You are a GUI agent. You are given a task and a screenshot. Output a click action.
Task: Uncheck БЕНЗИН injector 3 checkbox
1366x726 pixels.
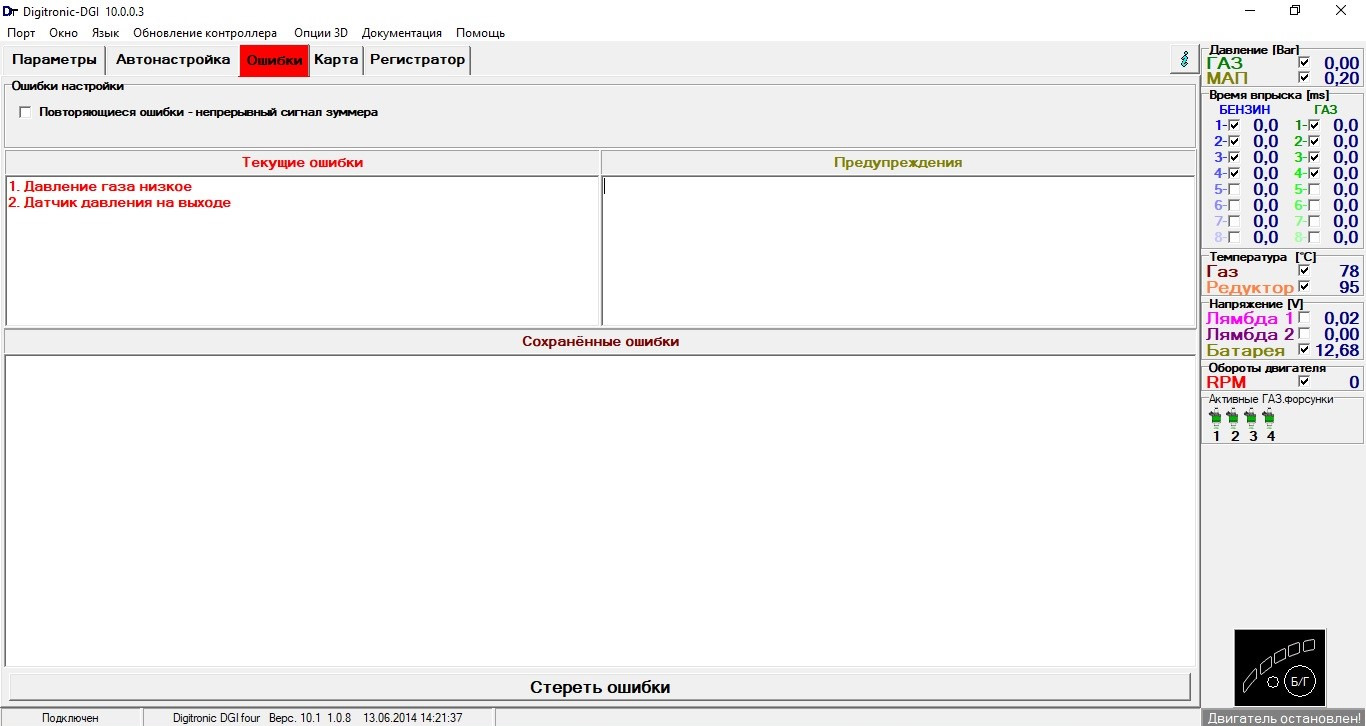[1234, 157]
